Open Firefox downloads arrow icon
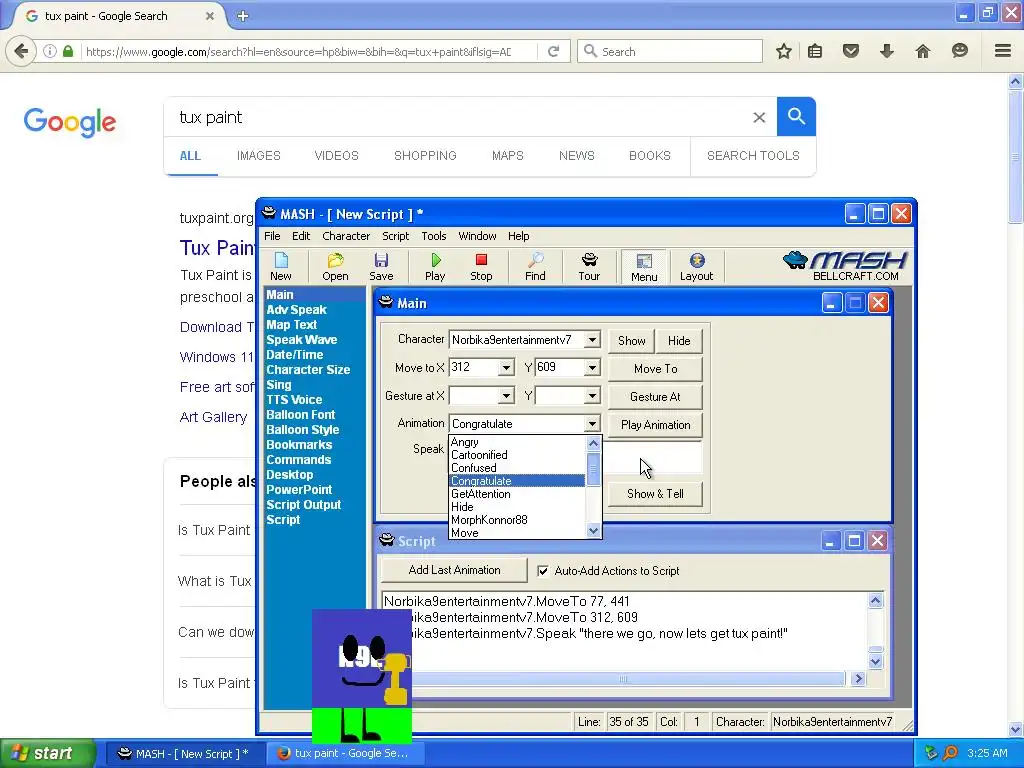The width and height of the screenshot is (1024, 768). (x=886, y=51)
